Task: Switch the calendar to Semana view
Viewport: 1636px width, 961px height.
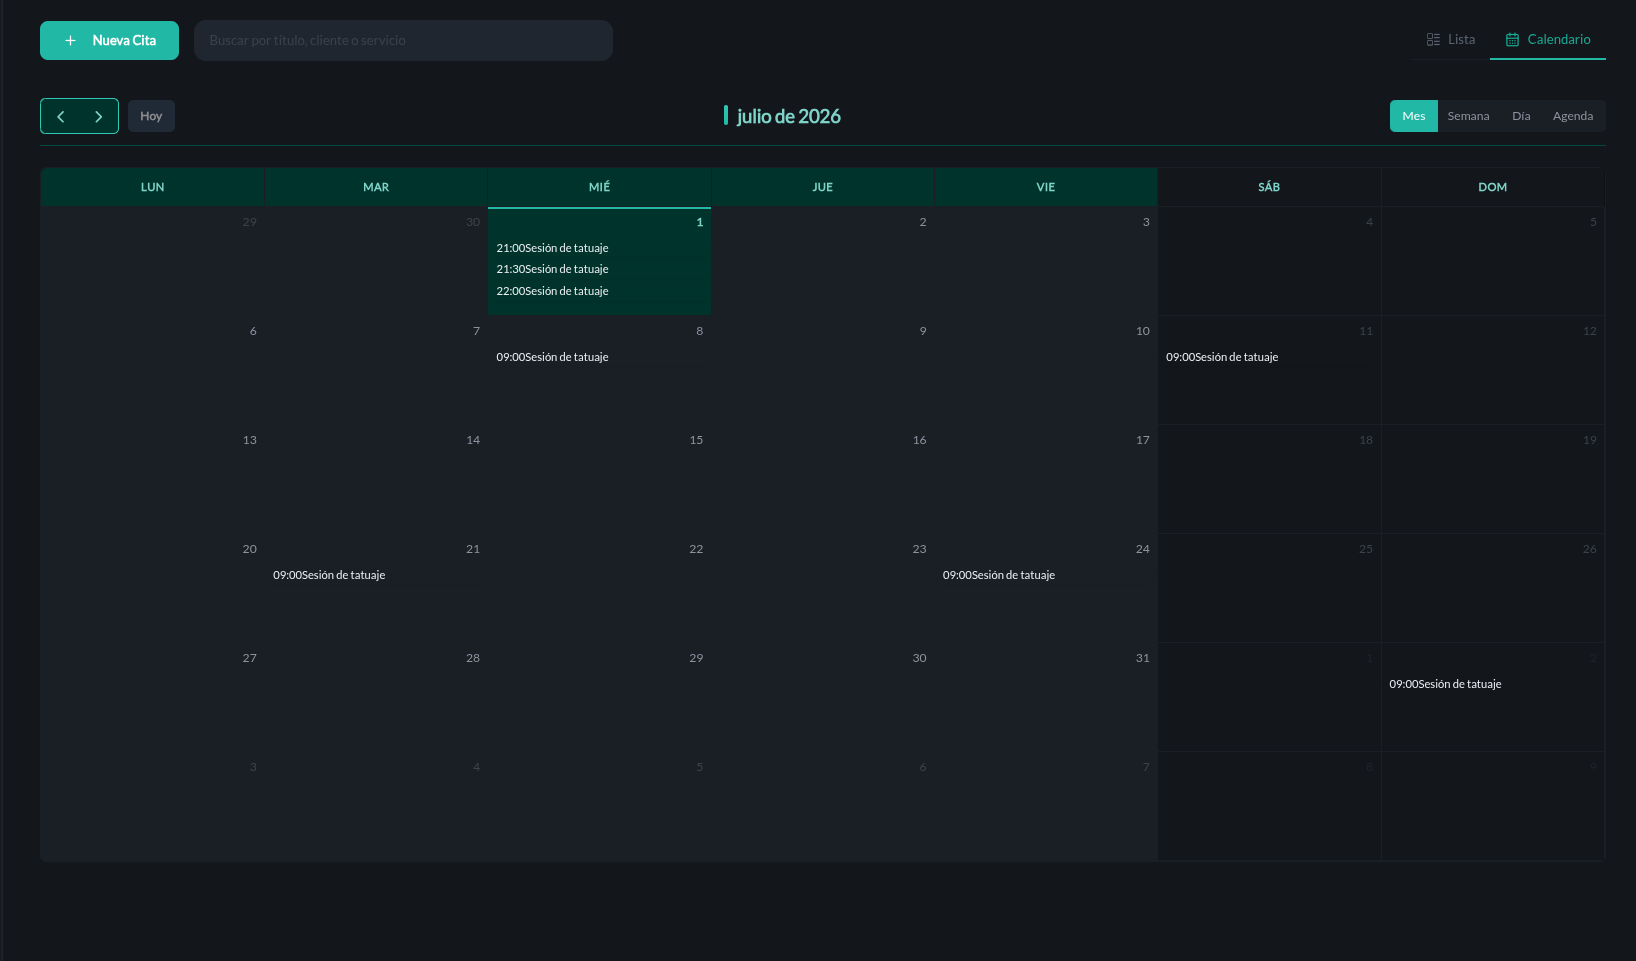Action: (x=1468, y=116)
